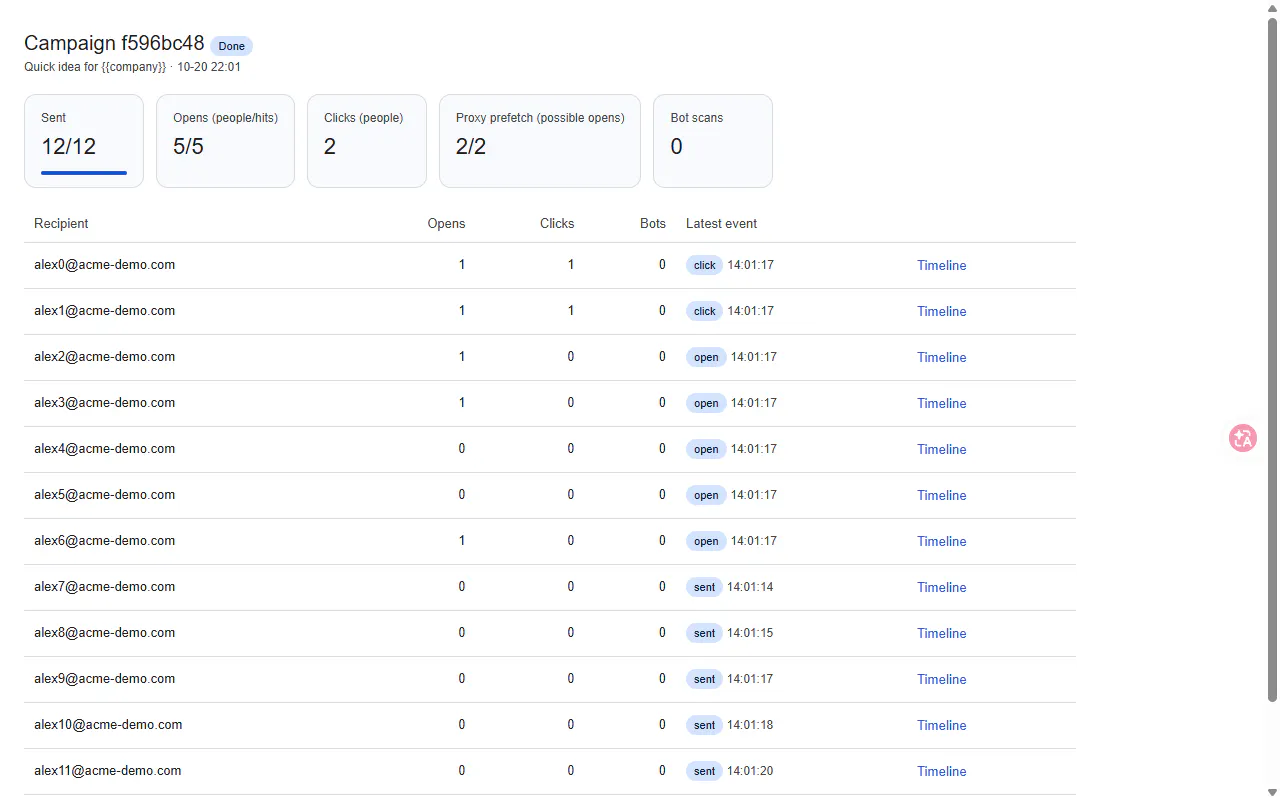Click the Opens column header
Image resolution: width=1280 pixels, height=800 pixels.
pos(446,223)
